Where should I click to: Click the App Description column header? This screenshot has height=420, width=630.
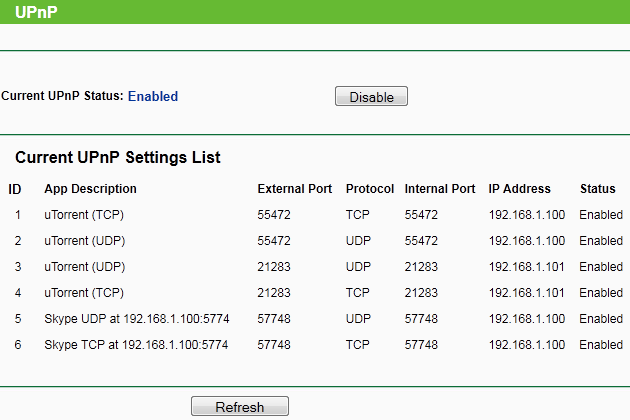pos(90,189)
